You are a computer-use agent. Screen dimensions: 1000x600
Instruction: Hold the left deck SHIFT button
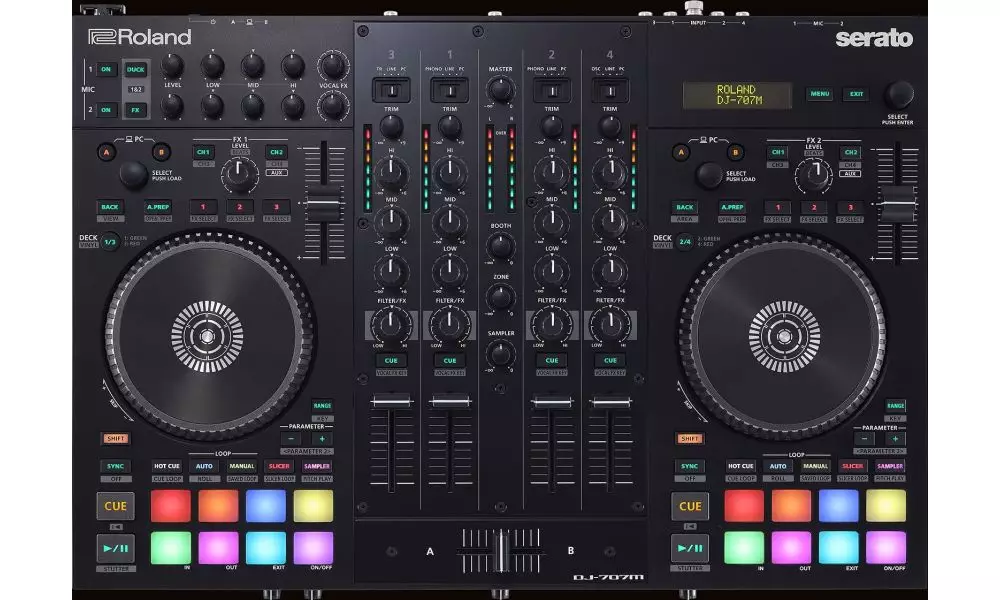coord(115,439)
